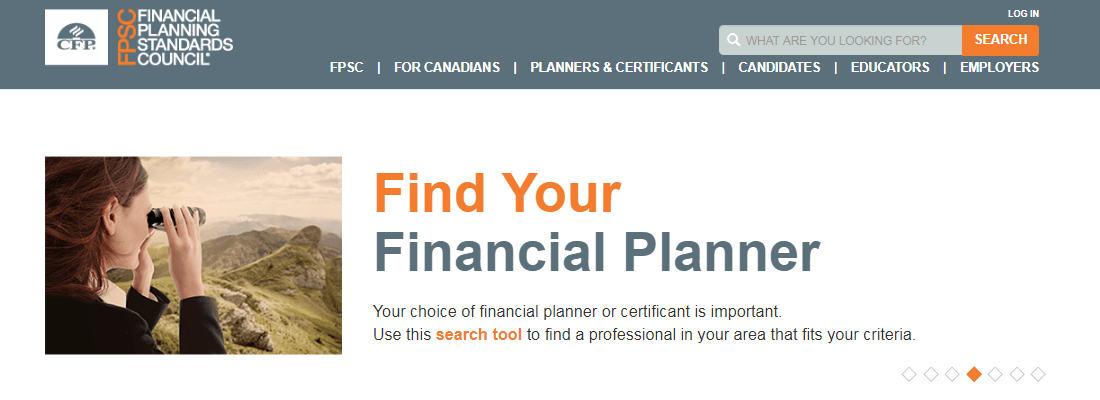
Task: Select the last carousel diamond indicator
Action: coord(1038,374)
